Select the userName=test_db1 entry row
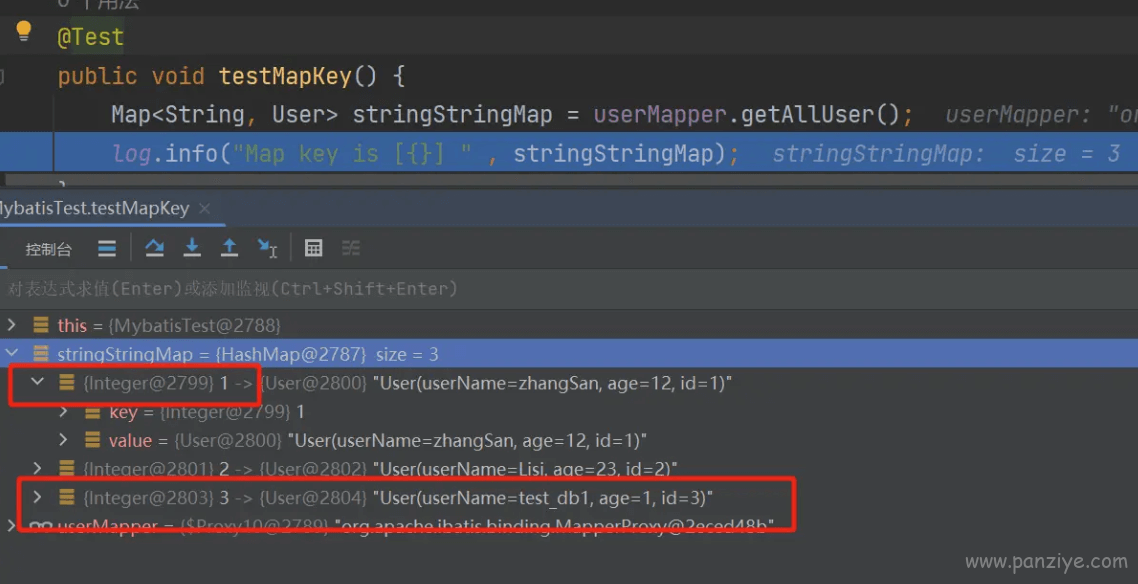1138x584 pixels. 569,497
